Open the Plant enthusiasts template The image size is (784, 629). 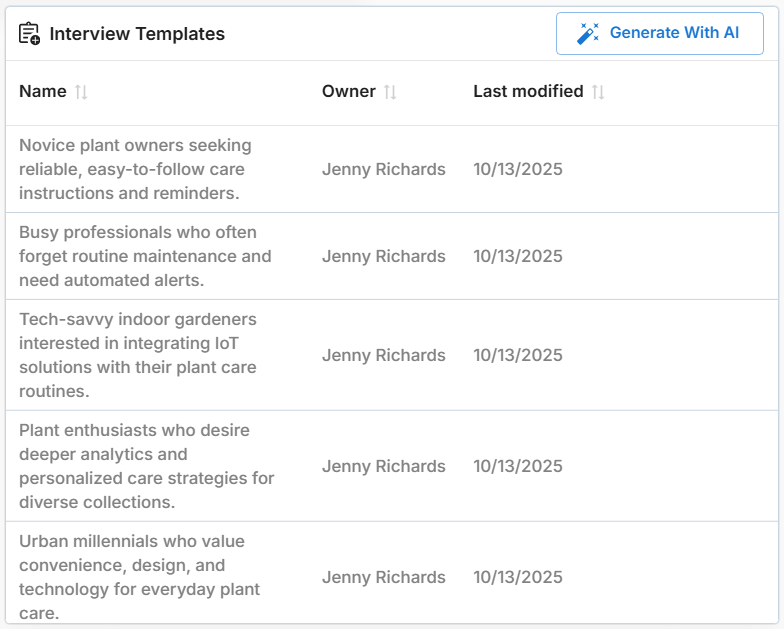(x=146, y=466)
